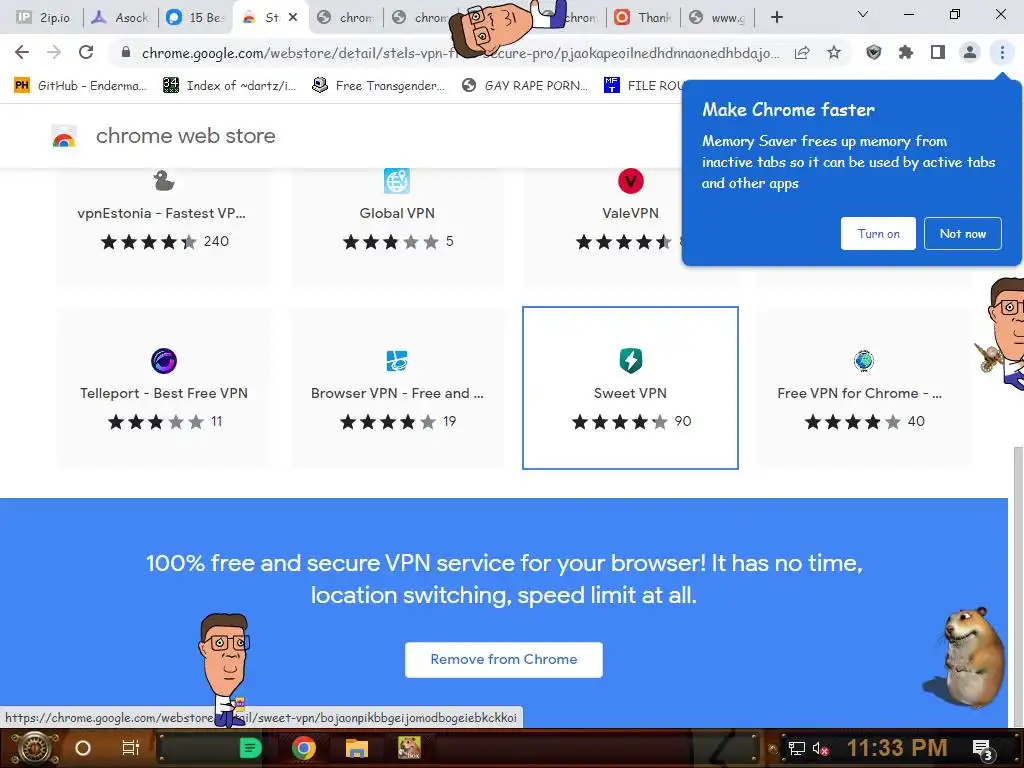Dismiss Memory Saver with Not now
The width and height of the screenshot is (1024, 768).
tap(963, 233)
